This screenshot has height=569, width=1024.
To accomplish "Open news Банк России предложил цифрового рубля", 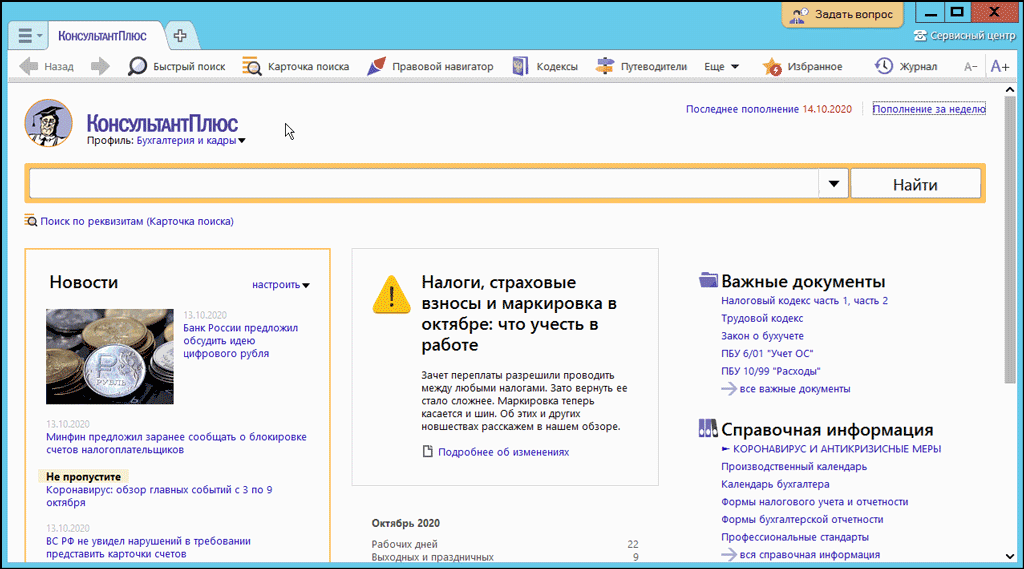I will click(240, 340).
